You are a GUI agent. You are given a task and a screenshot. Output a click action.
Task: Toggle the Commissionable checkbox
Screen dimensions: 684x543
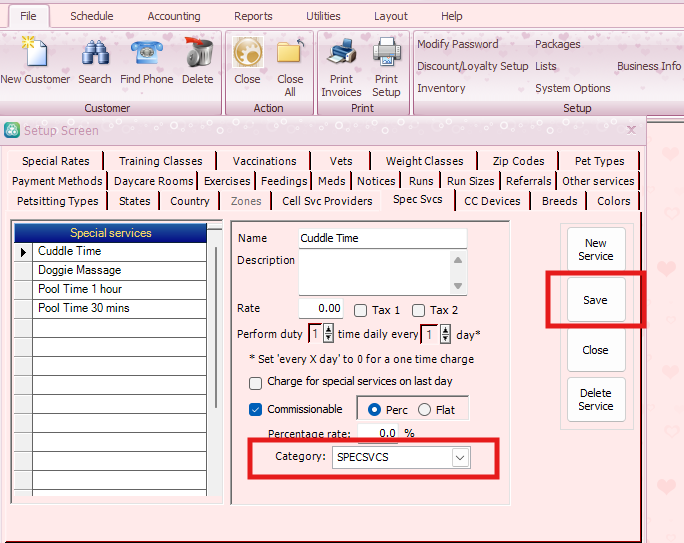click(x=255, y=409)
